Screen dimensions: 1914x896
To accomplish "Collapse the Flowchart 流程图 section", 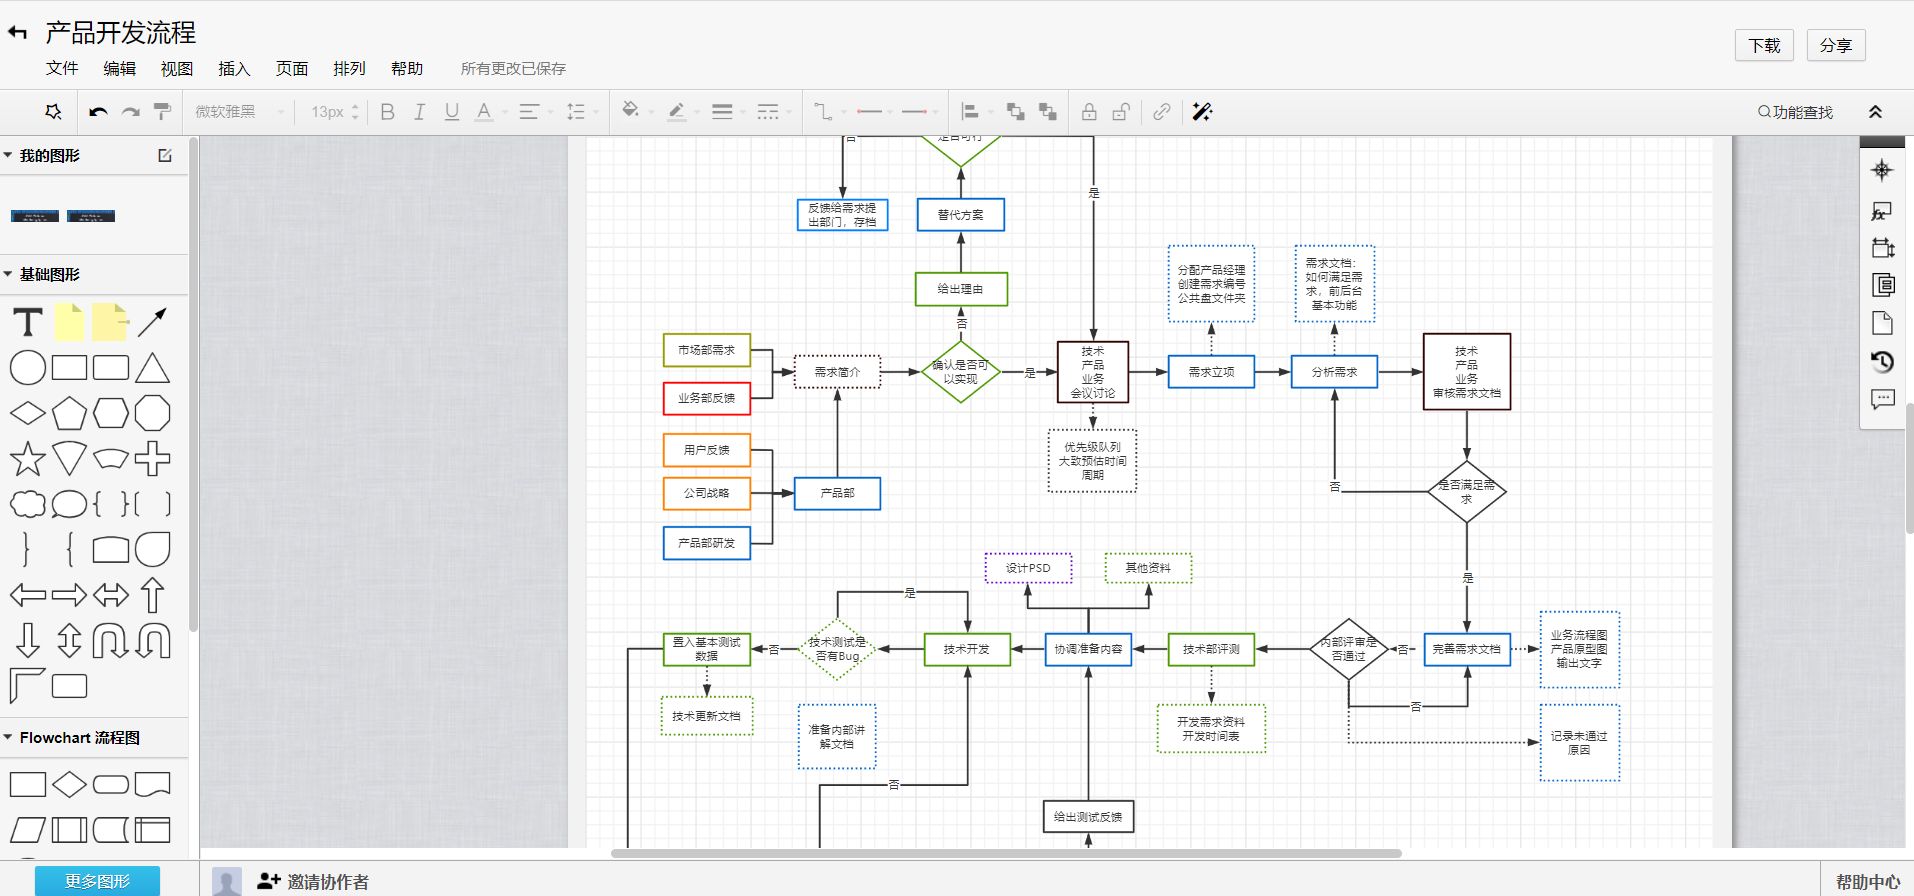I will [x=8, y=737].
